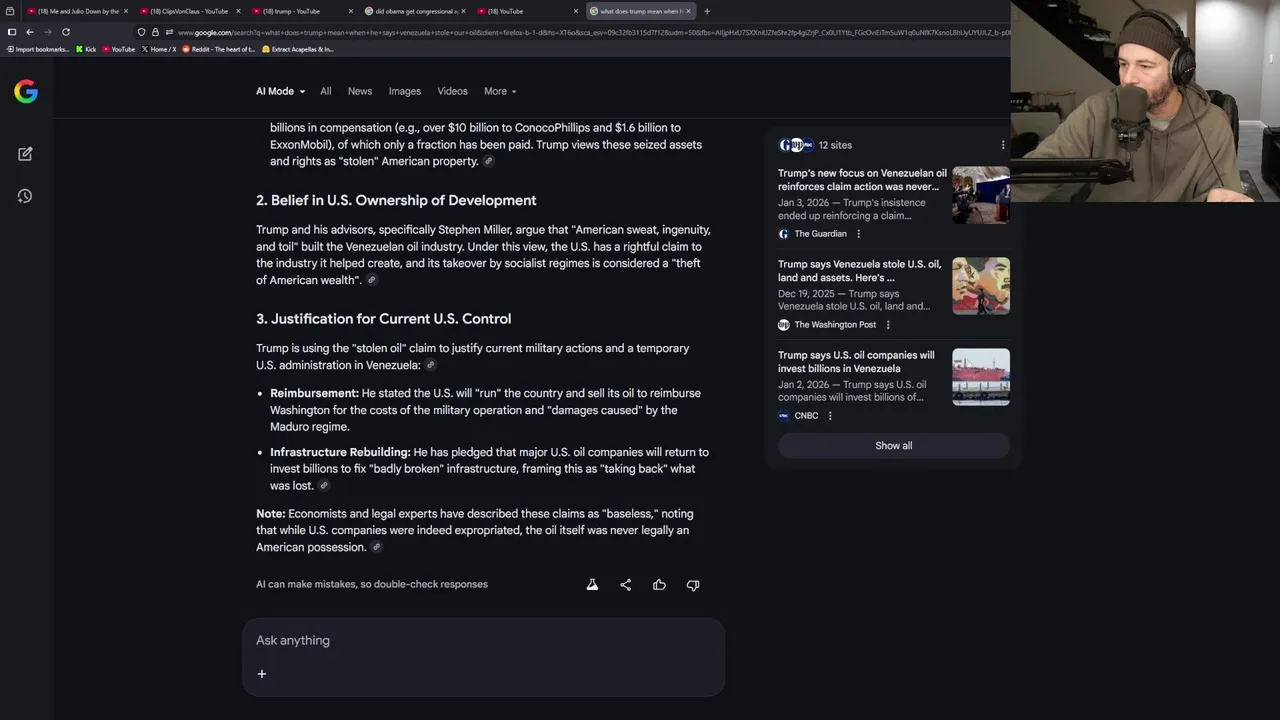This screenshot has height=720, width=1280.
Task: Open source link icon after "theft of American wealth"
Action: 371,281
